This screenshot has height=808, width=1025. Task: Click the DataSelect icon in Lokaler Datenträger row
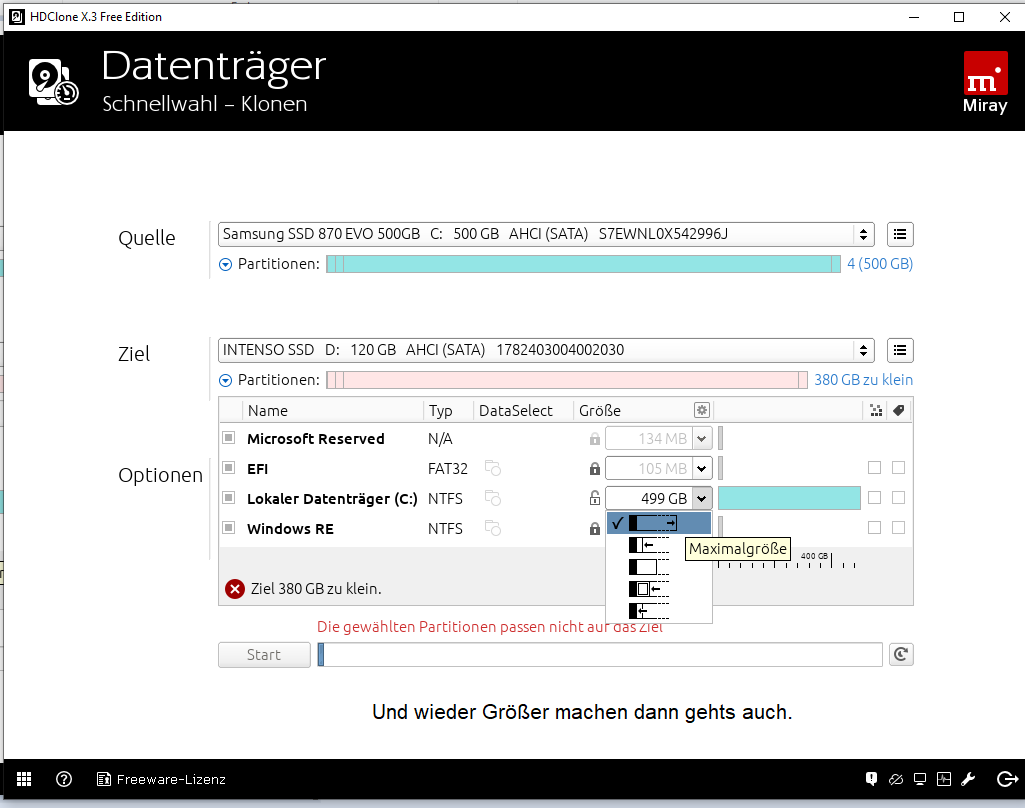tap(493, 498)
